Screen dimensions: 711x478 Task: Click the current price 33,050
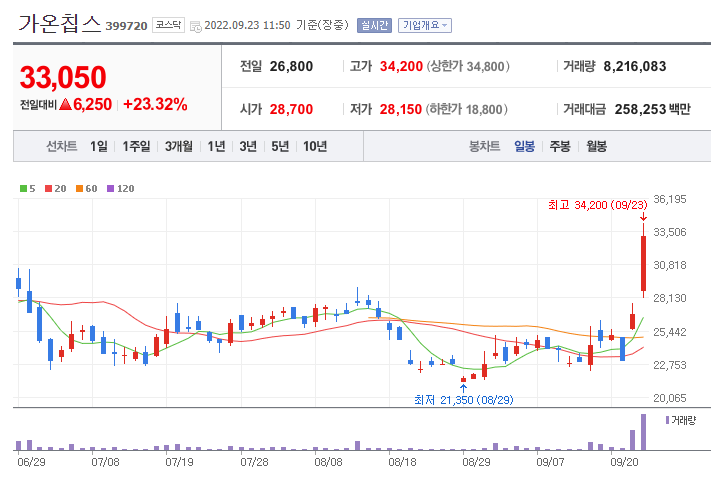pyautogui.click(x=63, y=77)
